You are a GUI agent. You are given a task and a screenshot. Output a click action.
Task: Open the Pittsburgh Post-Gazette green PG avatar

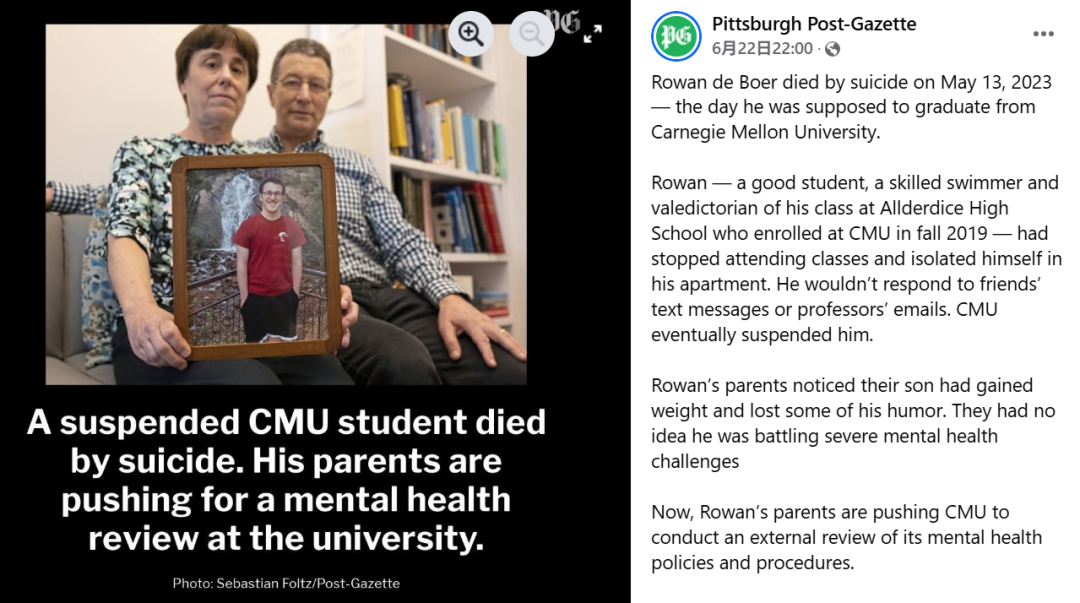[x=676, y=36]
